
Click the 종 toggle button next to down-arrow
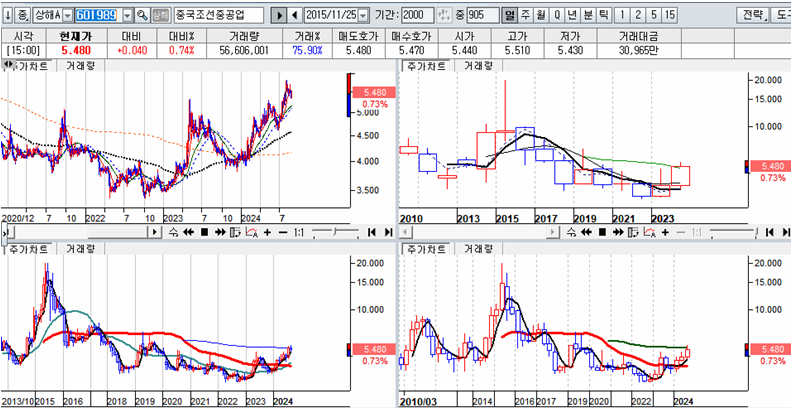pos(23,15)
